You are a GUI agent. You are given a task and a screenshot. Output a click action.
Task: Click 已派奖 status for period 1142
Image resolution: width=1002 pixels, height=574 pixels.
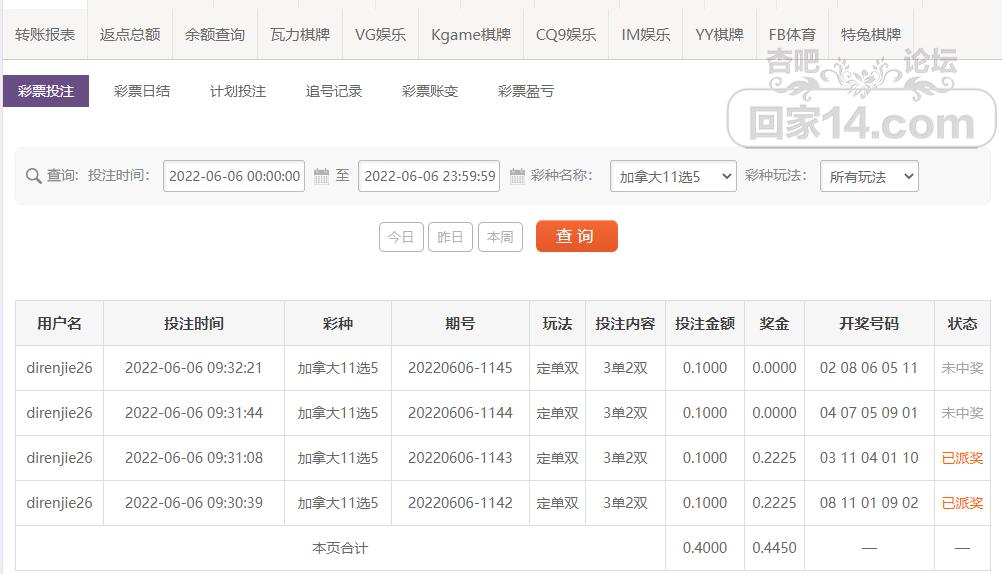(962, 503)
